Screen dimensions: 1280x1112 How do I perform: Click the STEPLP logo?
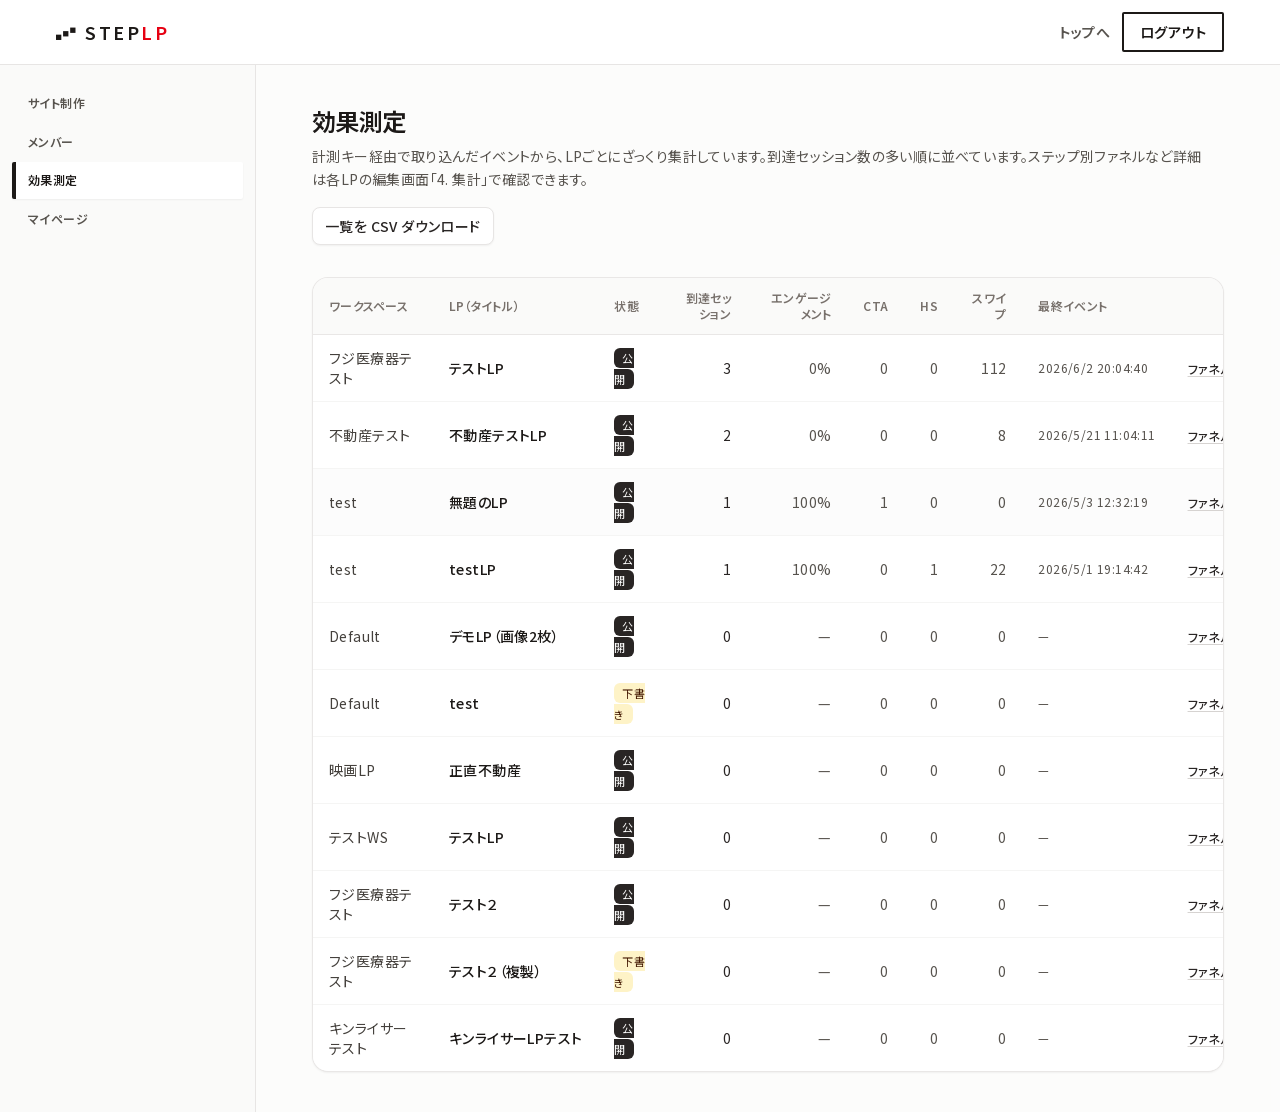[x=111, y=33]
